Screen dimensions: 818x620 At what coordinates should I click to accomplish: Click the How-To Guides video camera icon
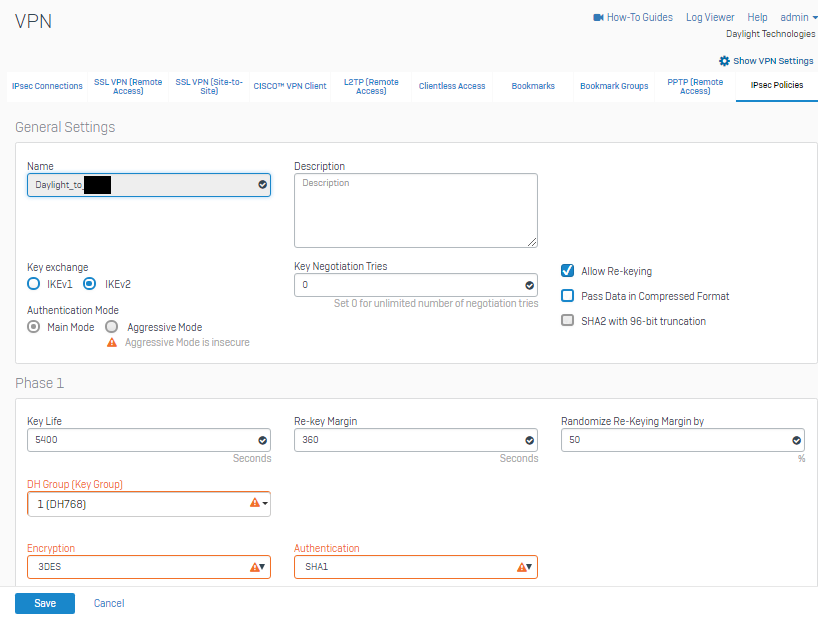point(598,18)
